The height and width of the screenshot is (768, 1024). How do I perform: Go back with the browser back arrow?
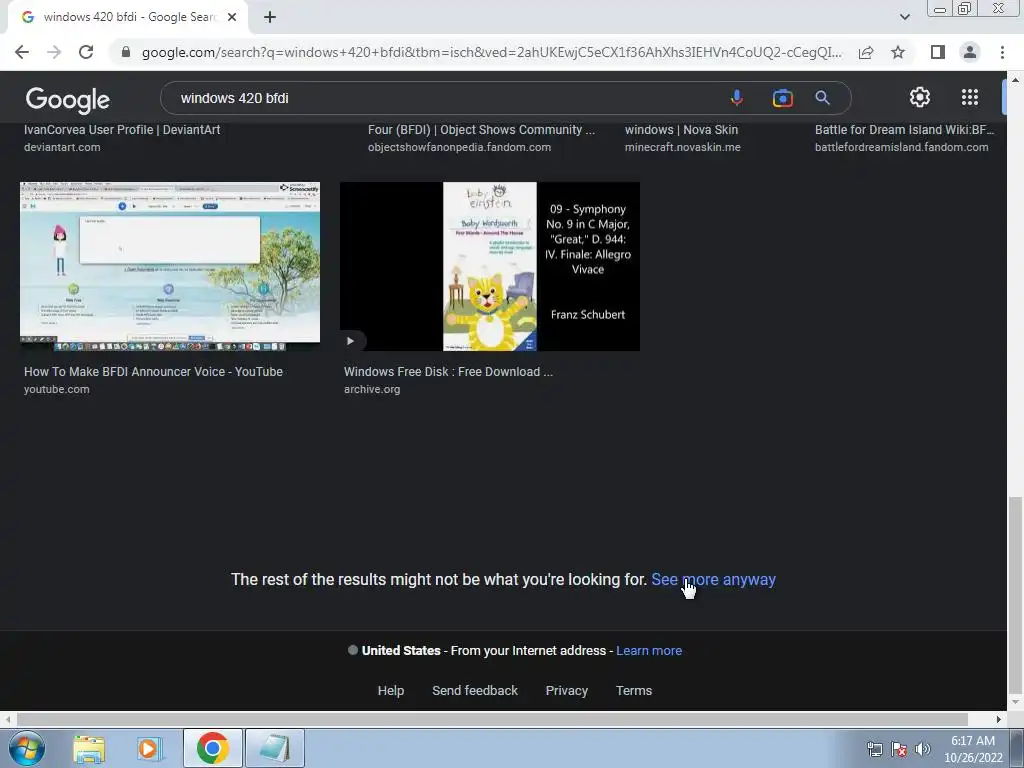(x=22, y=52)
